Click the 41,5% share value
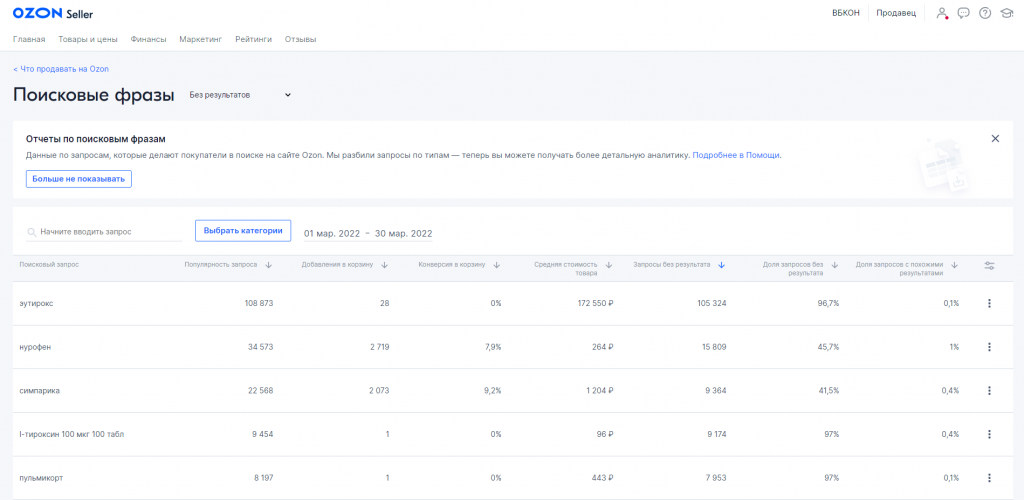Image resolution: width=1024 pixels, height=500 pixels. (828, 390)
